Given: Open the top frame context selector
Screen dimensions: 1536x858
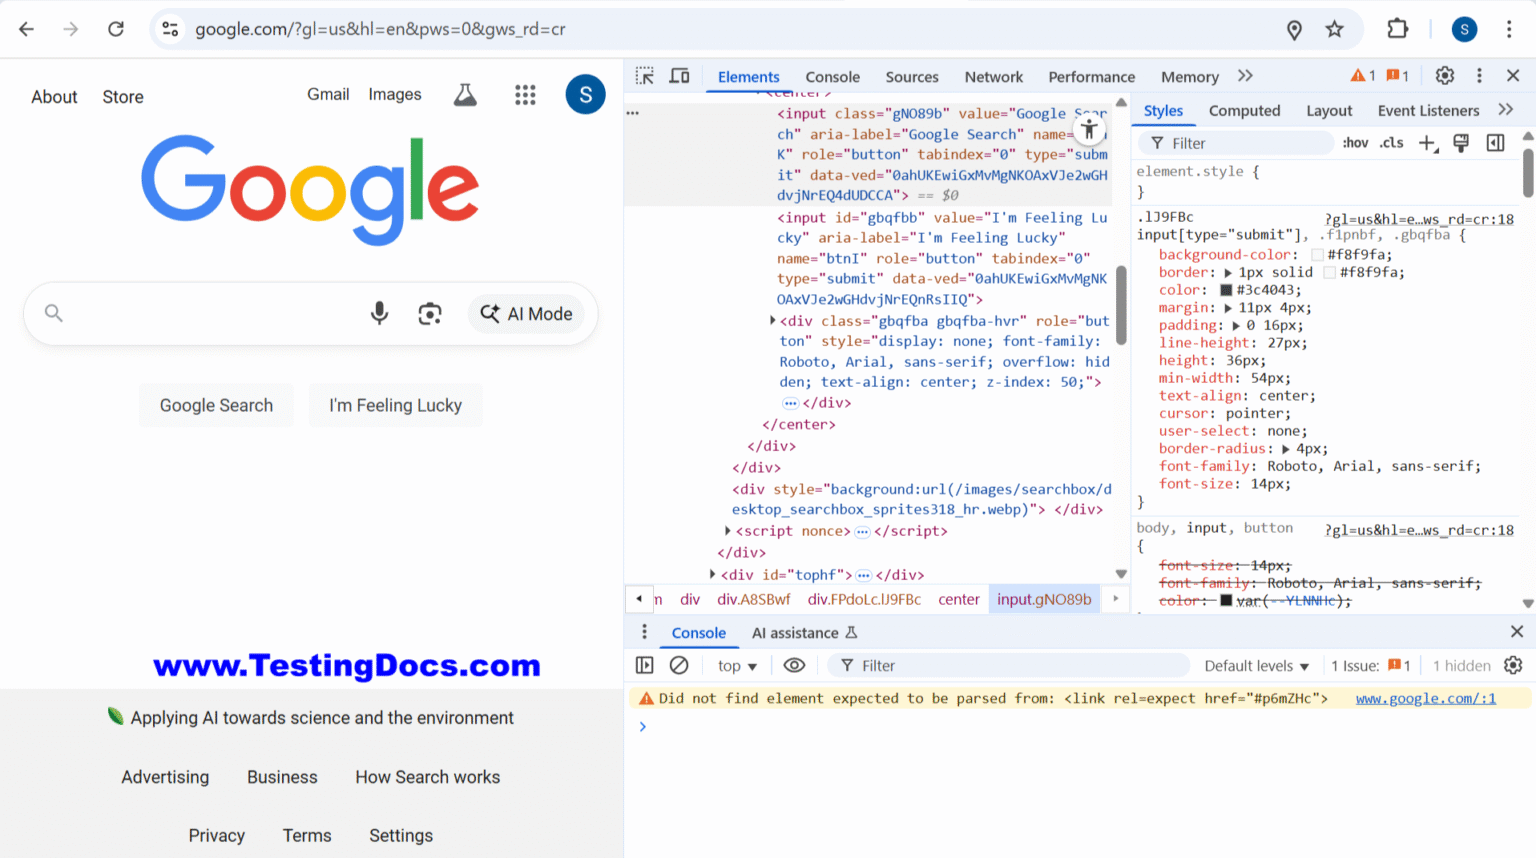Looking at the screenshot, I should (736, 665).
